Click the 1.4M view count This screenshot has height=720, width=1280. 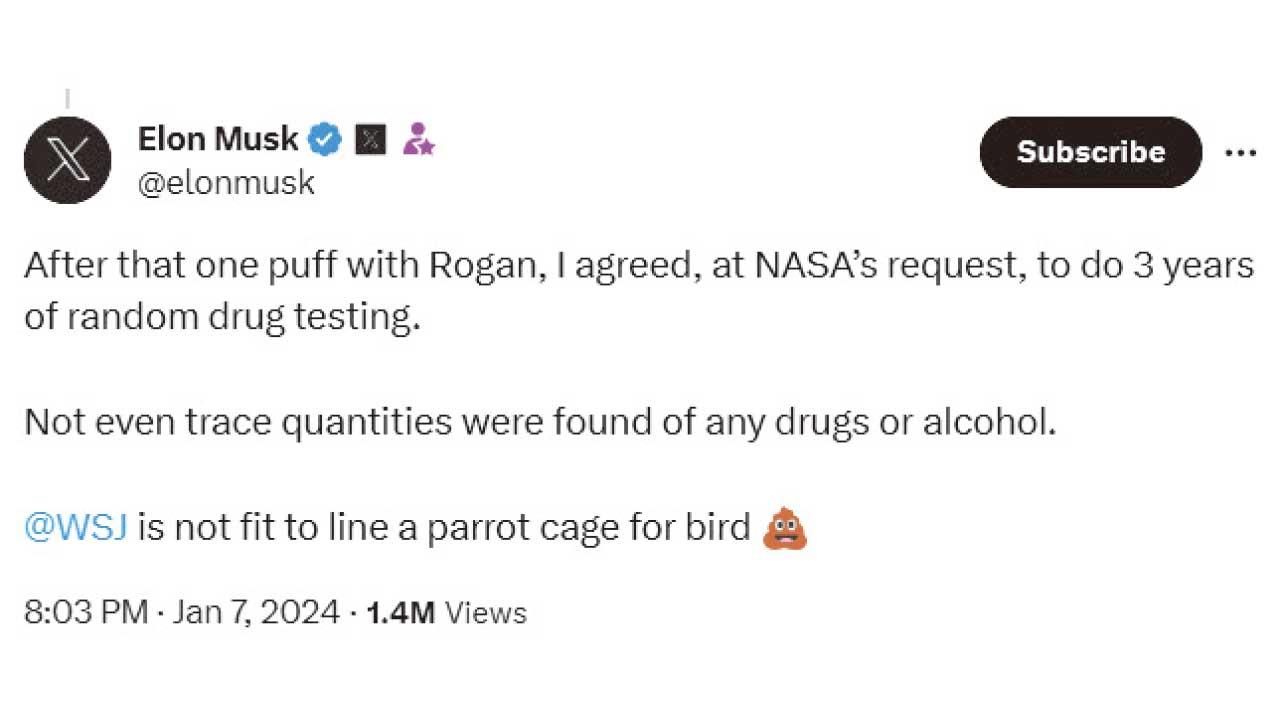coord(400,612)
